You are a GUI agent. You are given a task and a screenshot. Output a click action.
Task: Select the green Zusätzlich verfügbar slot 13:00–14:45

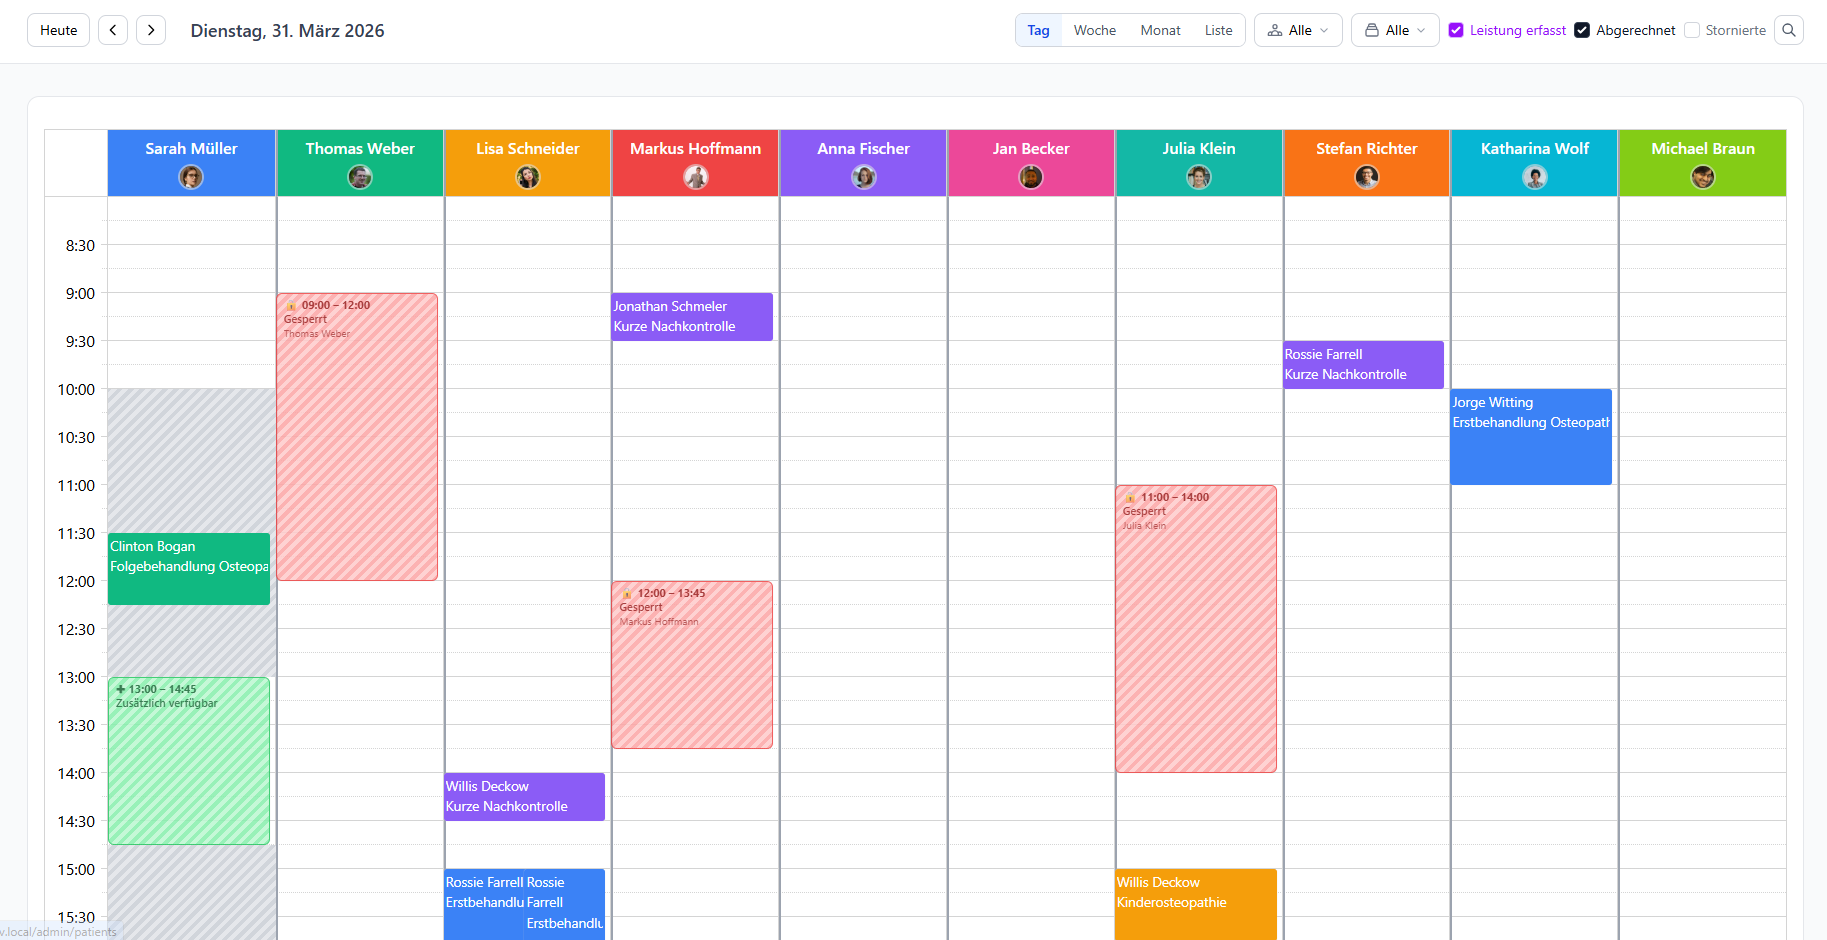pos(189,761)
